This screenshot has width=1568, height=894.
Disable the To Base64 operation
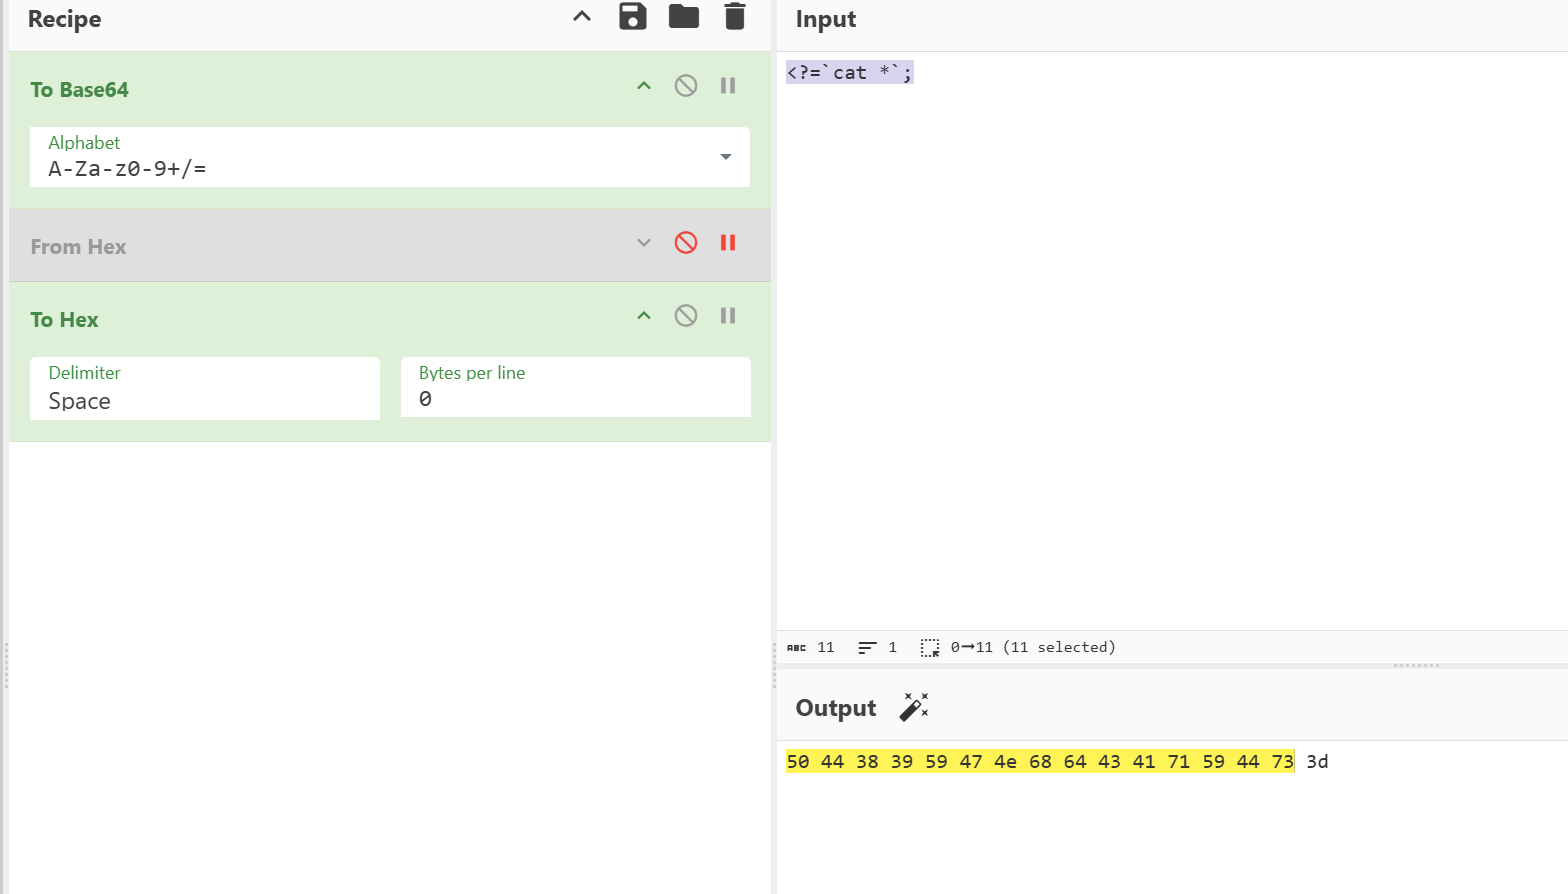(686, 86)
